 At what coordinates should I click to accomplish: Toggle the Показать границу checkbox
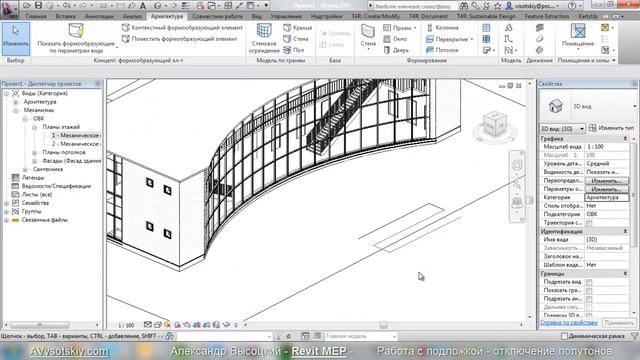point(589,291)
